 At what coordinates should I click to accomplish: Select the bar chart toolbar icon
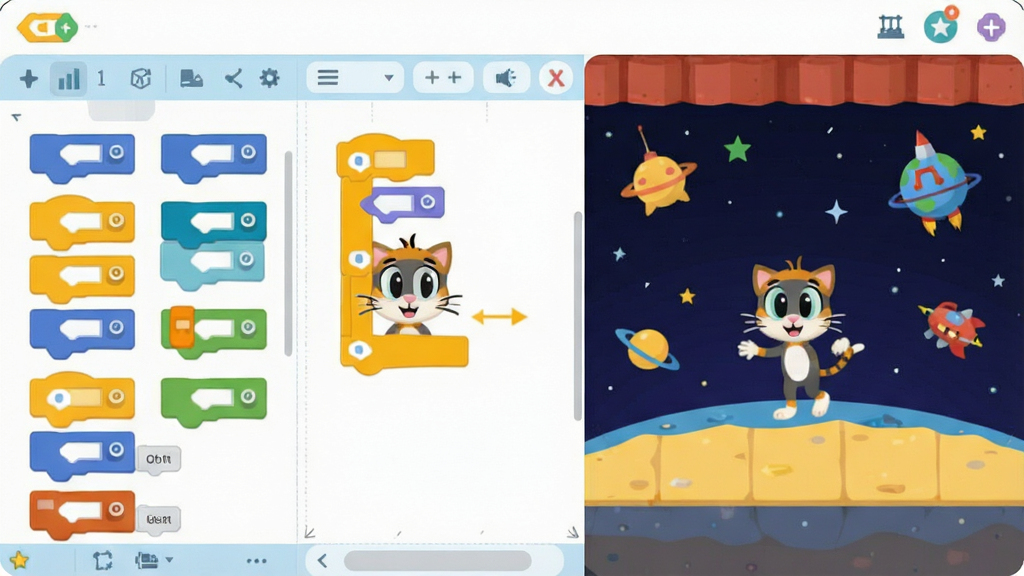pyautogui.click(x=69, y=79)
